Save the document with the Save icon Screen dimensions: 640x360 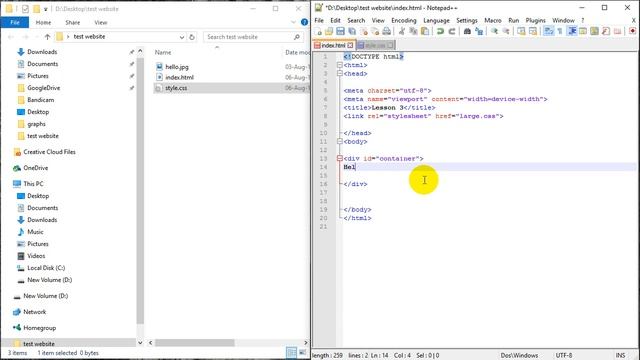pyautogui.click(x=340, y=31)
